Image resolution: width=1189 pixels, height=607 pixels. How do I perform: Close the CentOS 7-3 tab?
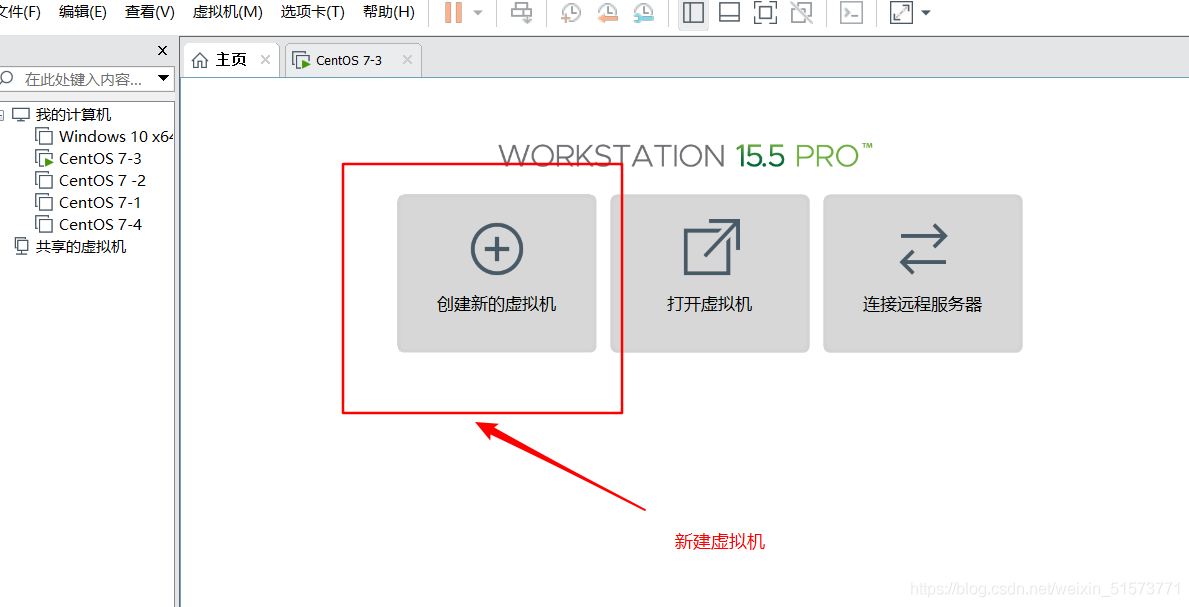click(407, 60)
